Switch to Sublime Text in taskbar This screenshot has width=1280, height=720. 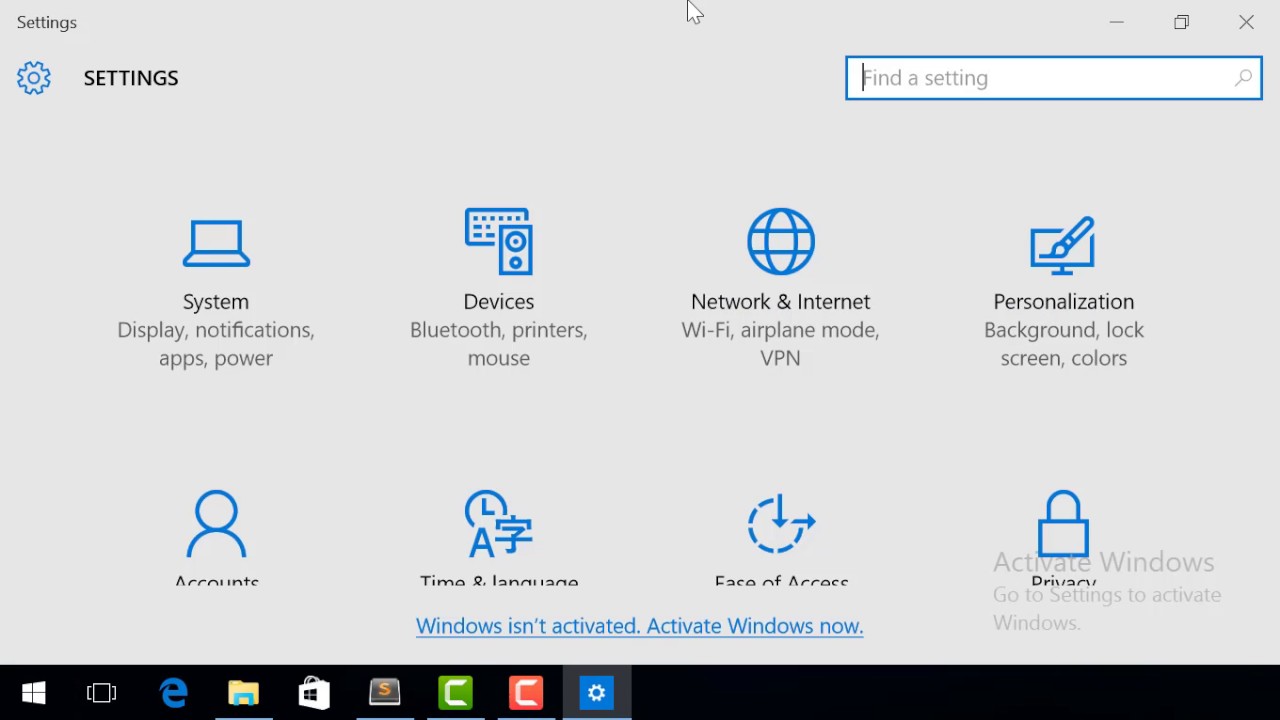[x=385, y=693]
